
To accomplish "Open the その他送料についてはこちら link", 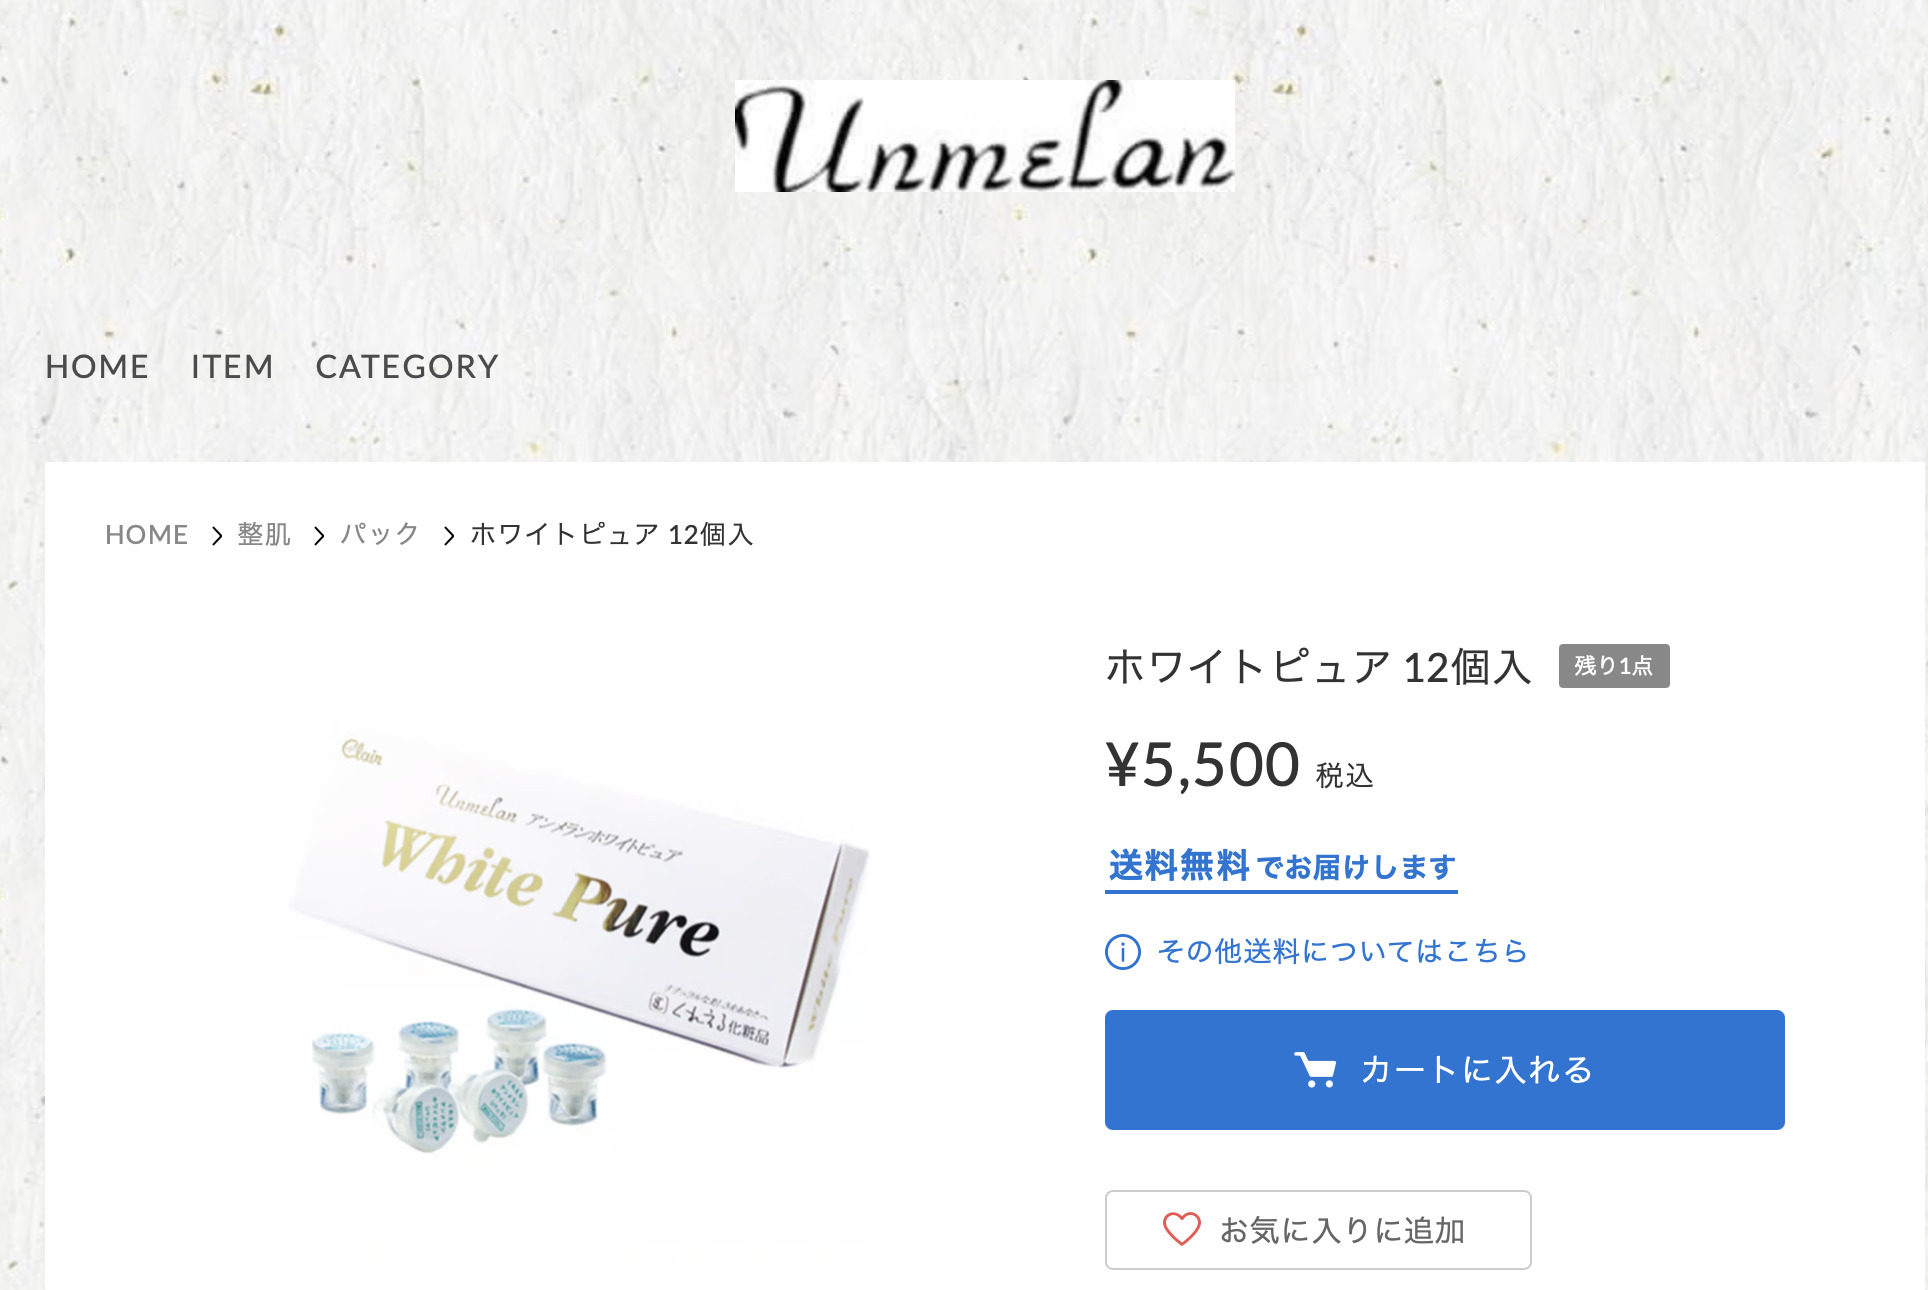I will 1342,951.
